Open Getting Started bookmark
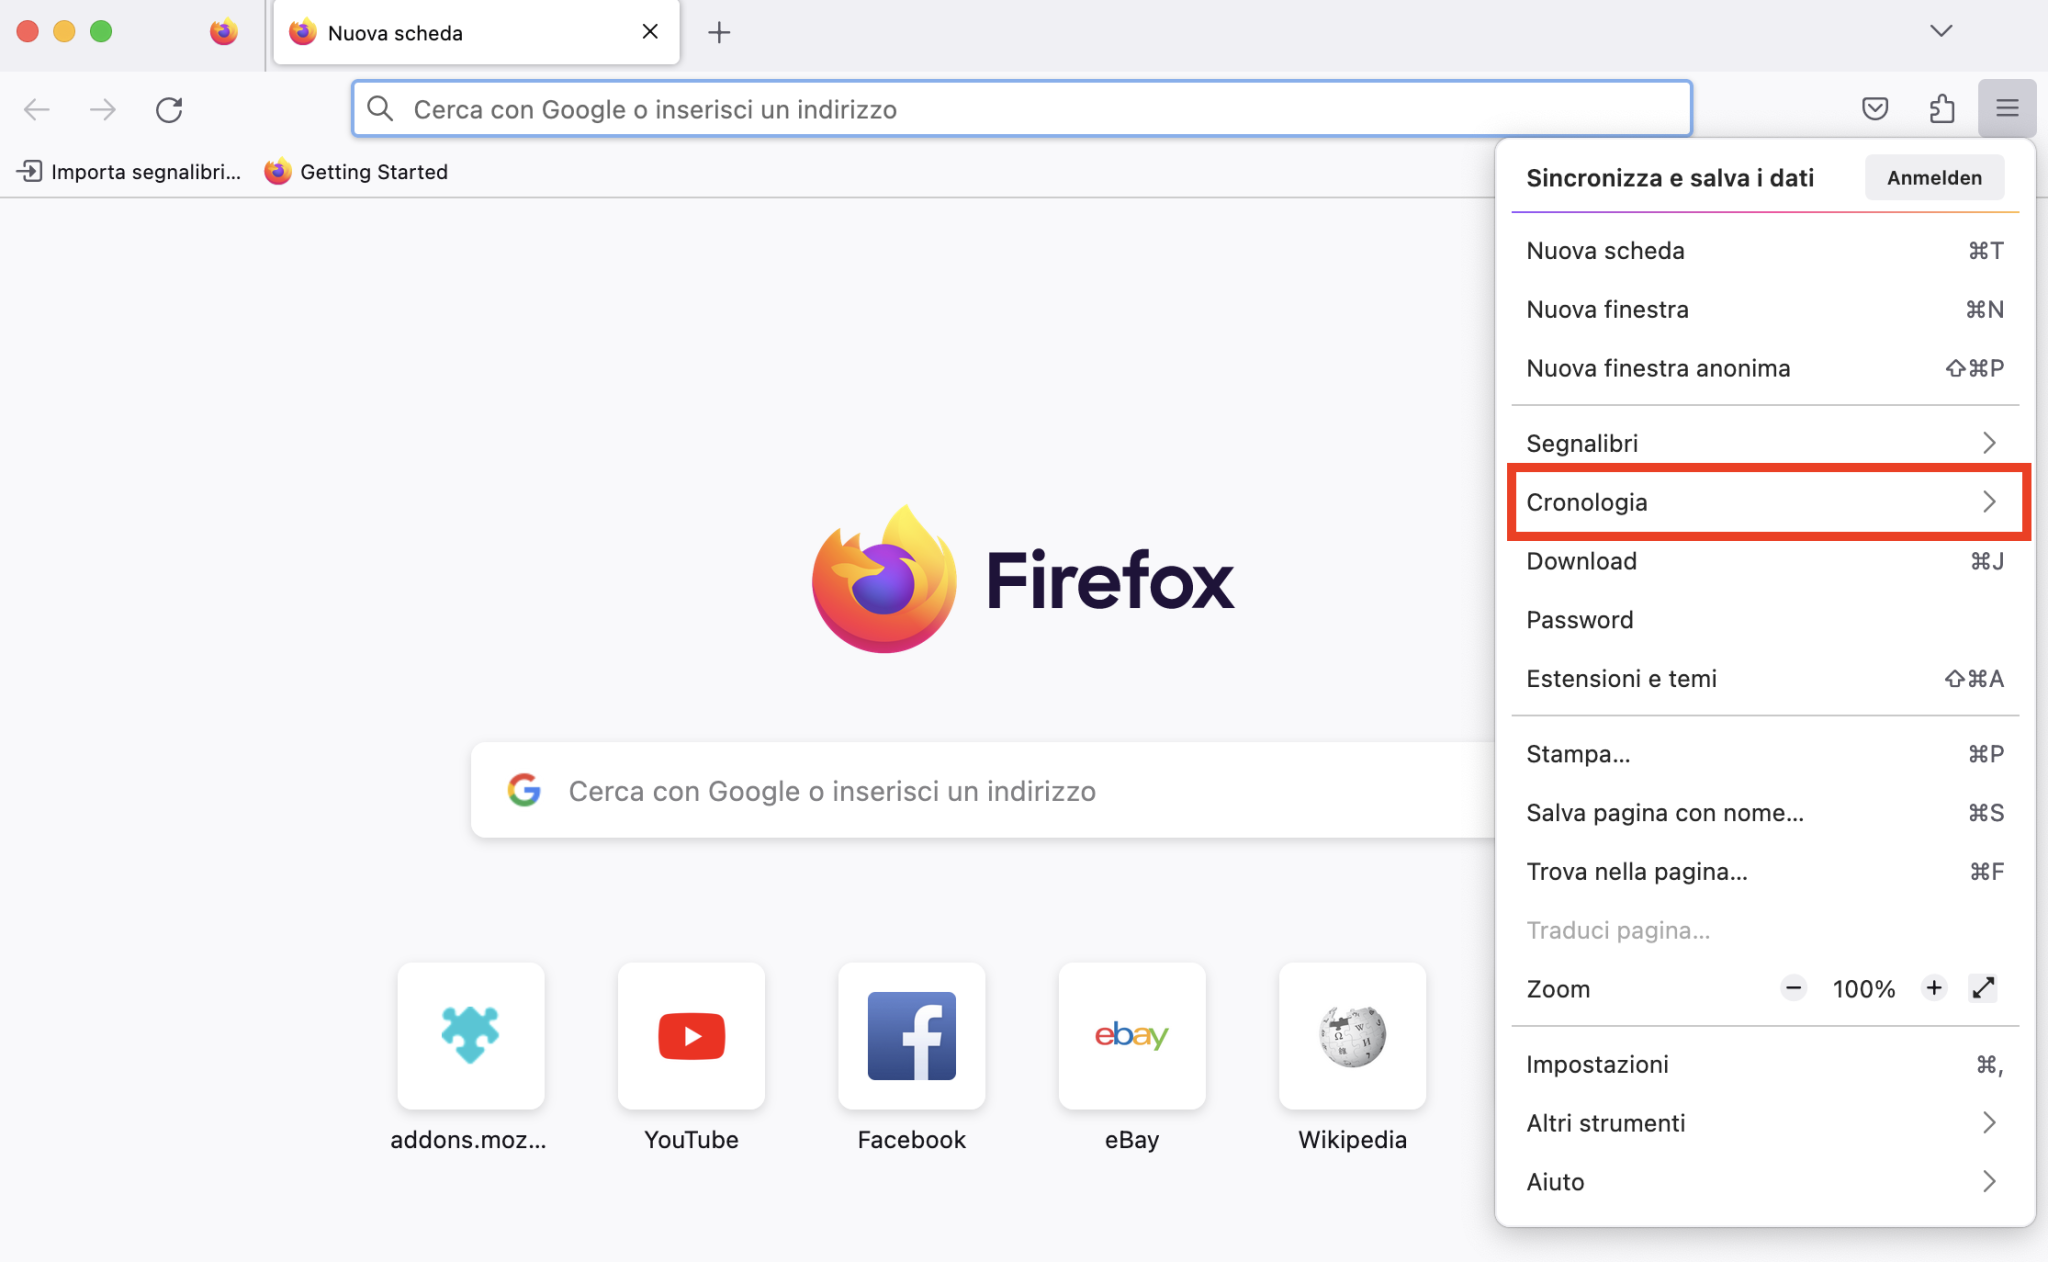The width and height of the screenshot is (2048, 1262). (357, 172)
